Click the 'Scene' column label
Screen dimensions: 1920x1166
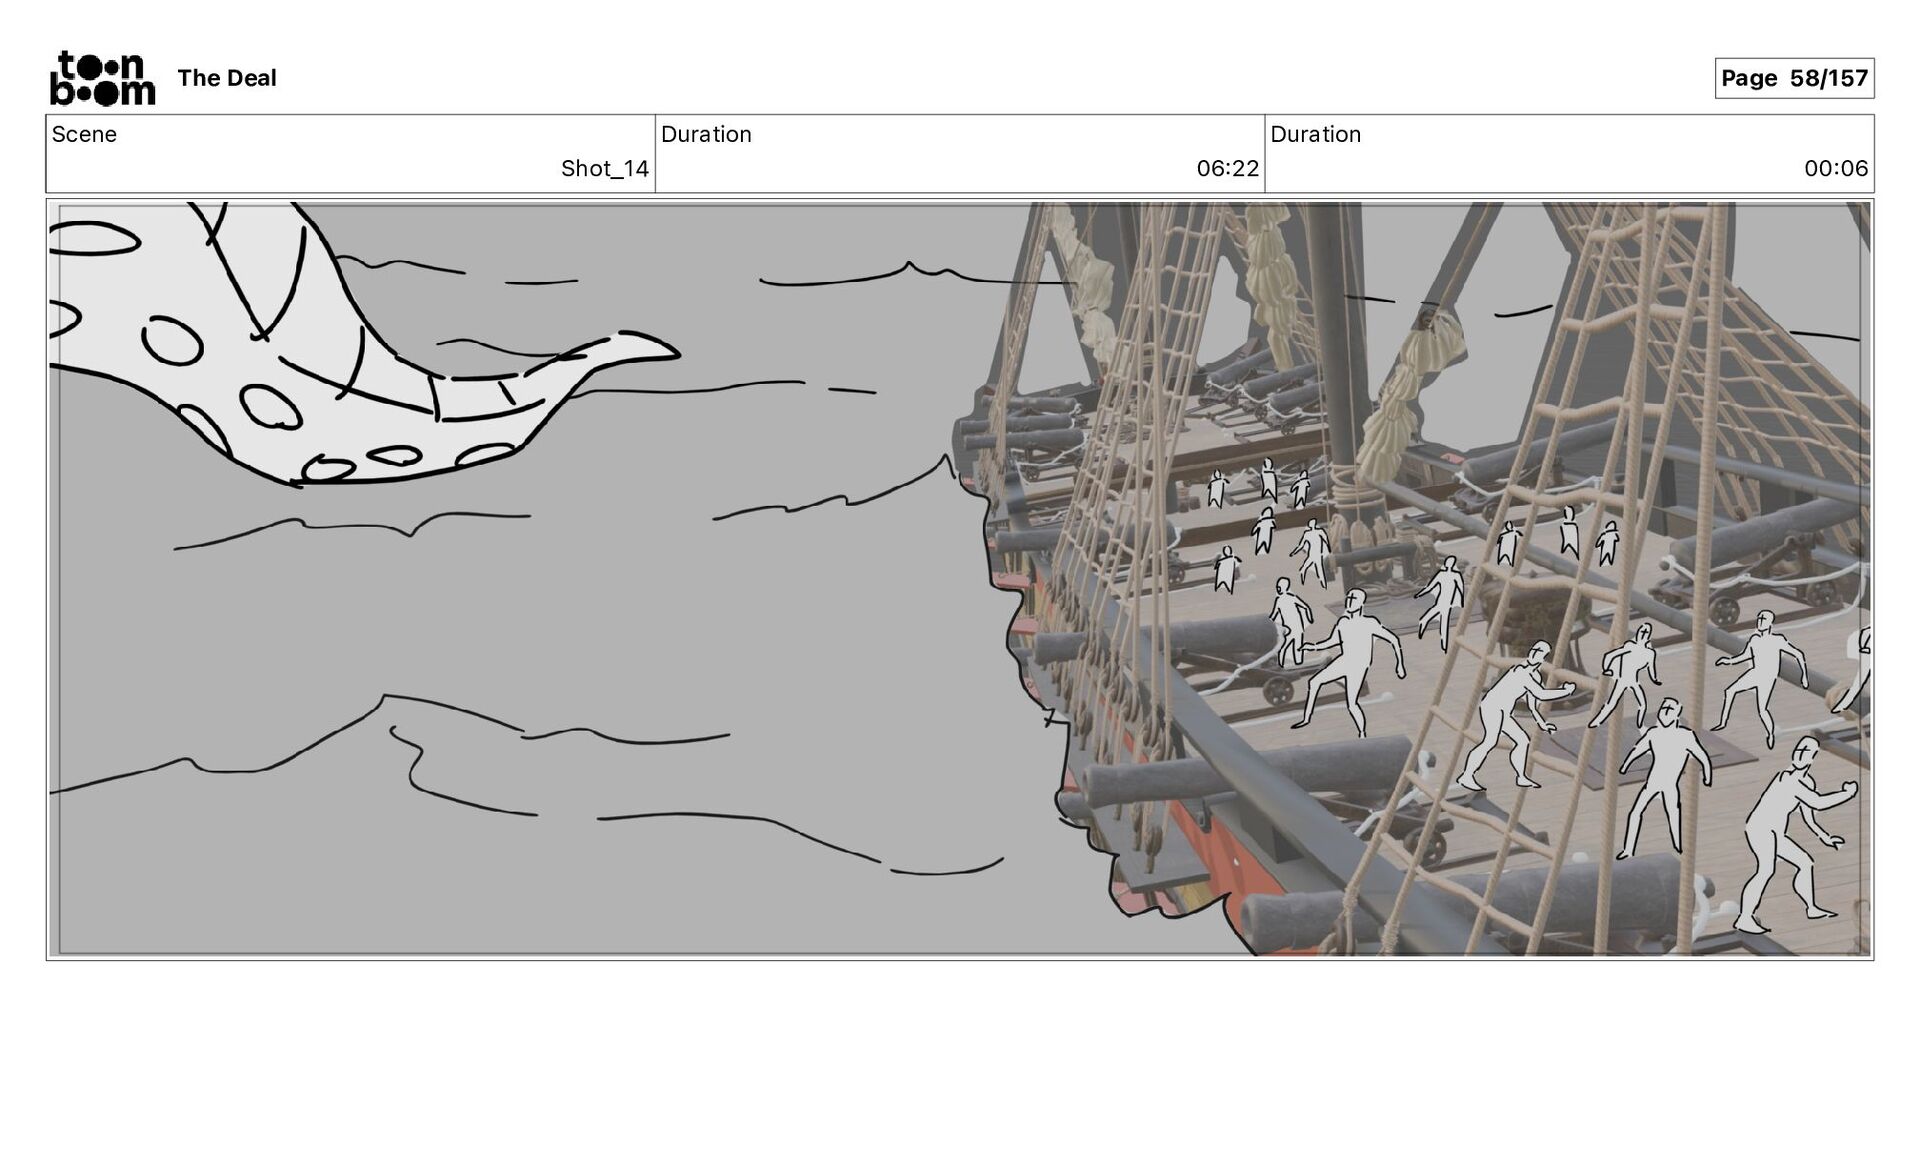[x=84, y=134]
